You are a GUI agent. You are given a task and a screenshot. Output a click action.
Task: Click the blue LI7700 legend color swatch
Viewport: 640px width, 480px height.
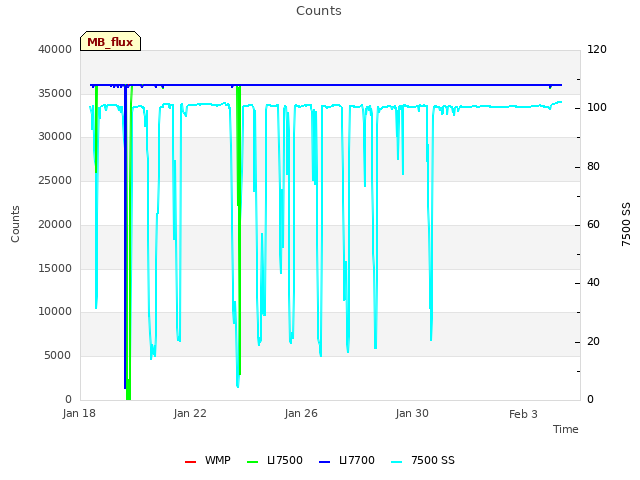[x=324, y=462]
